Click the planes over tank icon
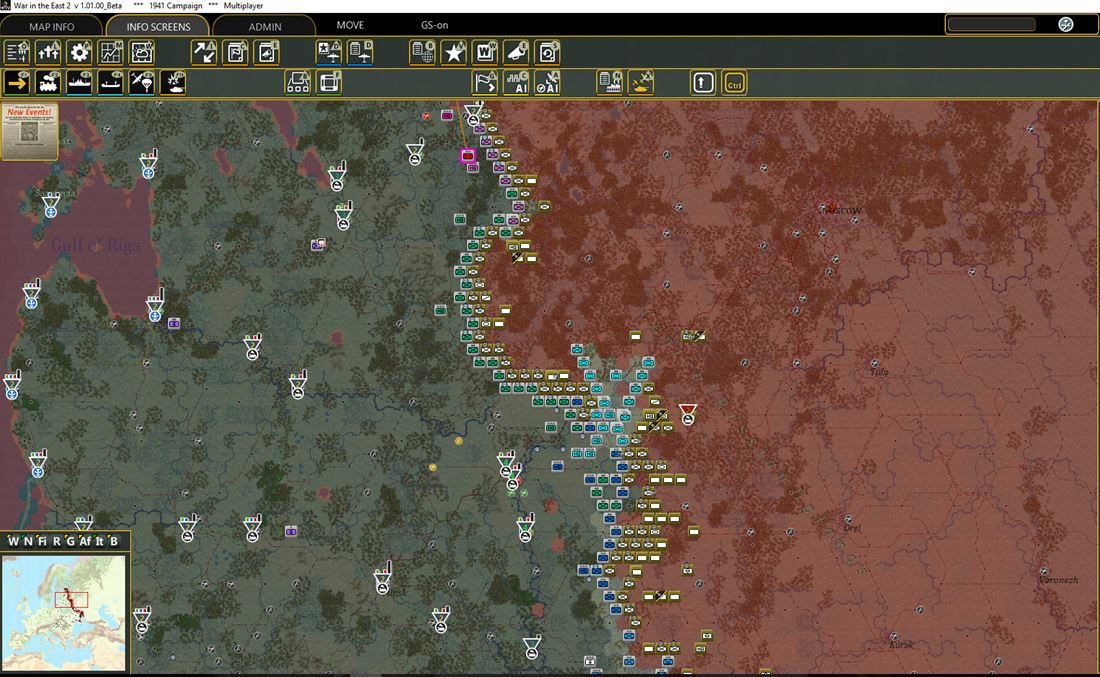Image resolution: width=1100 pixels, height=677 pixels. [641, 83]
